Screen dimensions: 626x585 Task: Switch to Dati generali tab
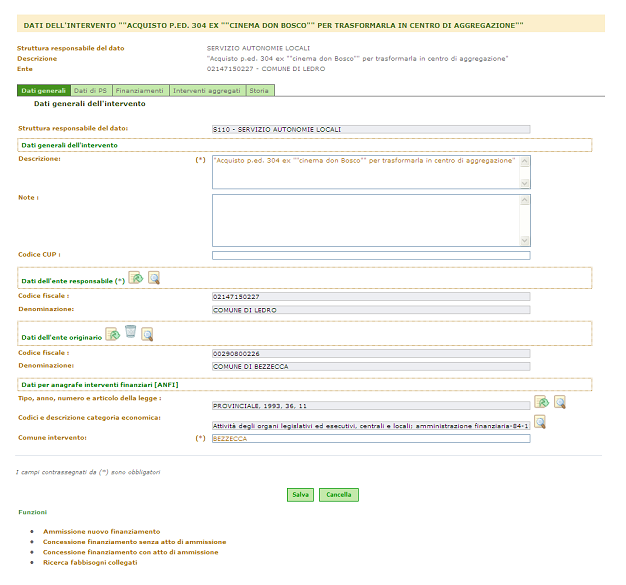pos(44,91)
